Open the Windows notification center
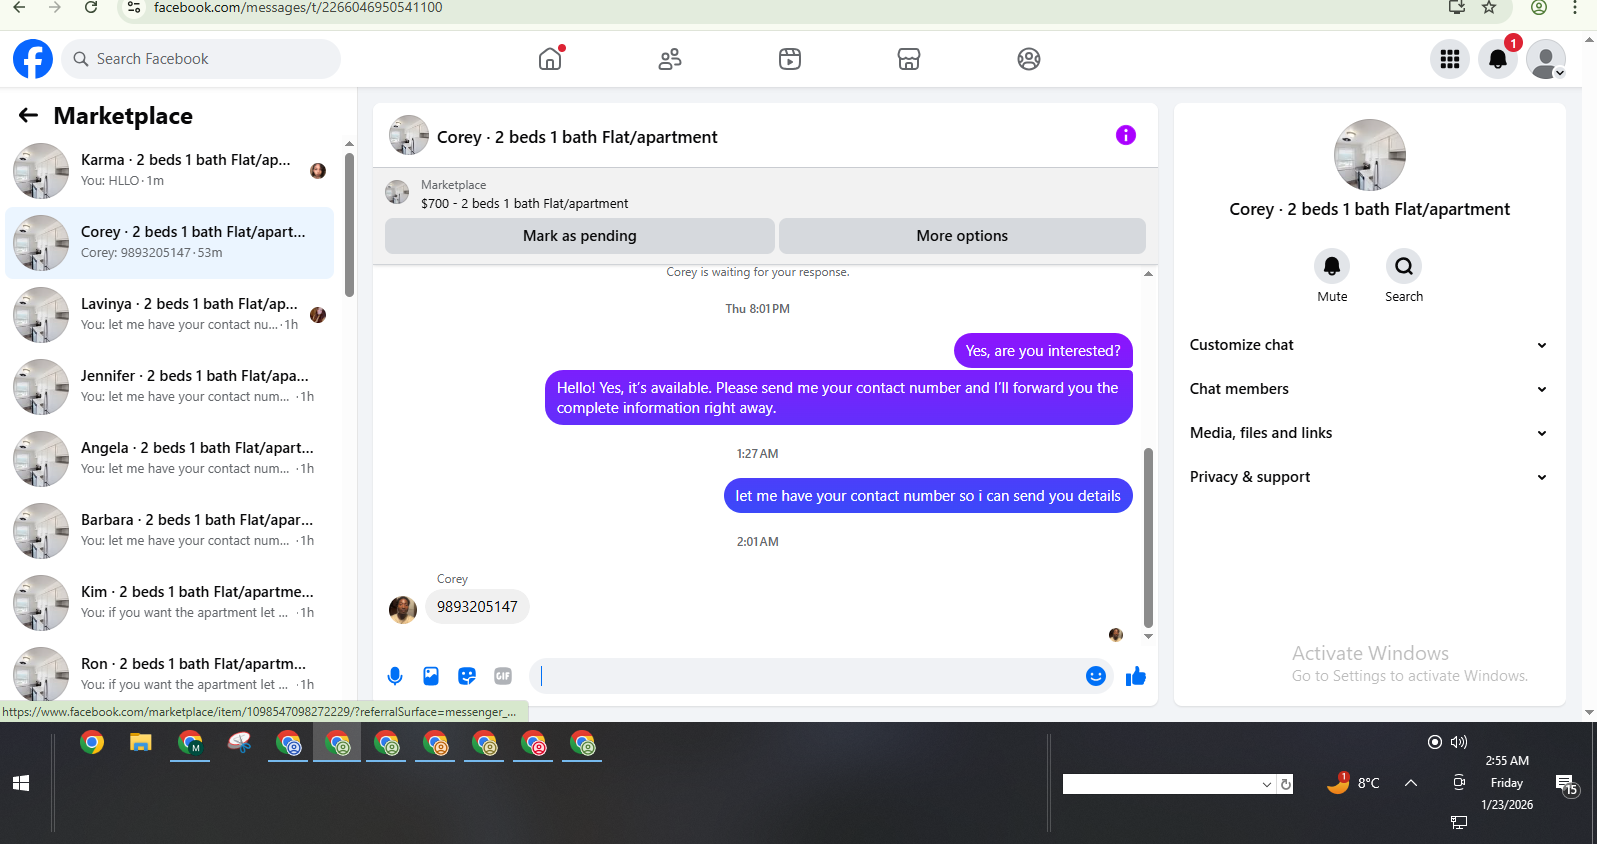1597x844 pixels. [x=1567, y=785]
